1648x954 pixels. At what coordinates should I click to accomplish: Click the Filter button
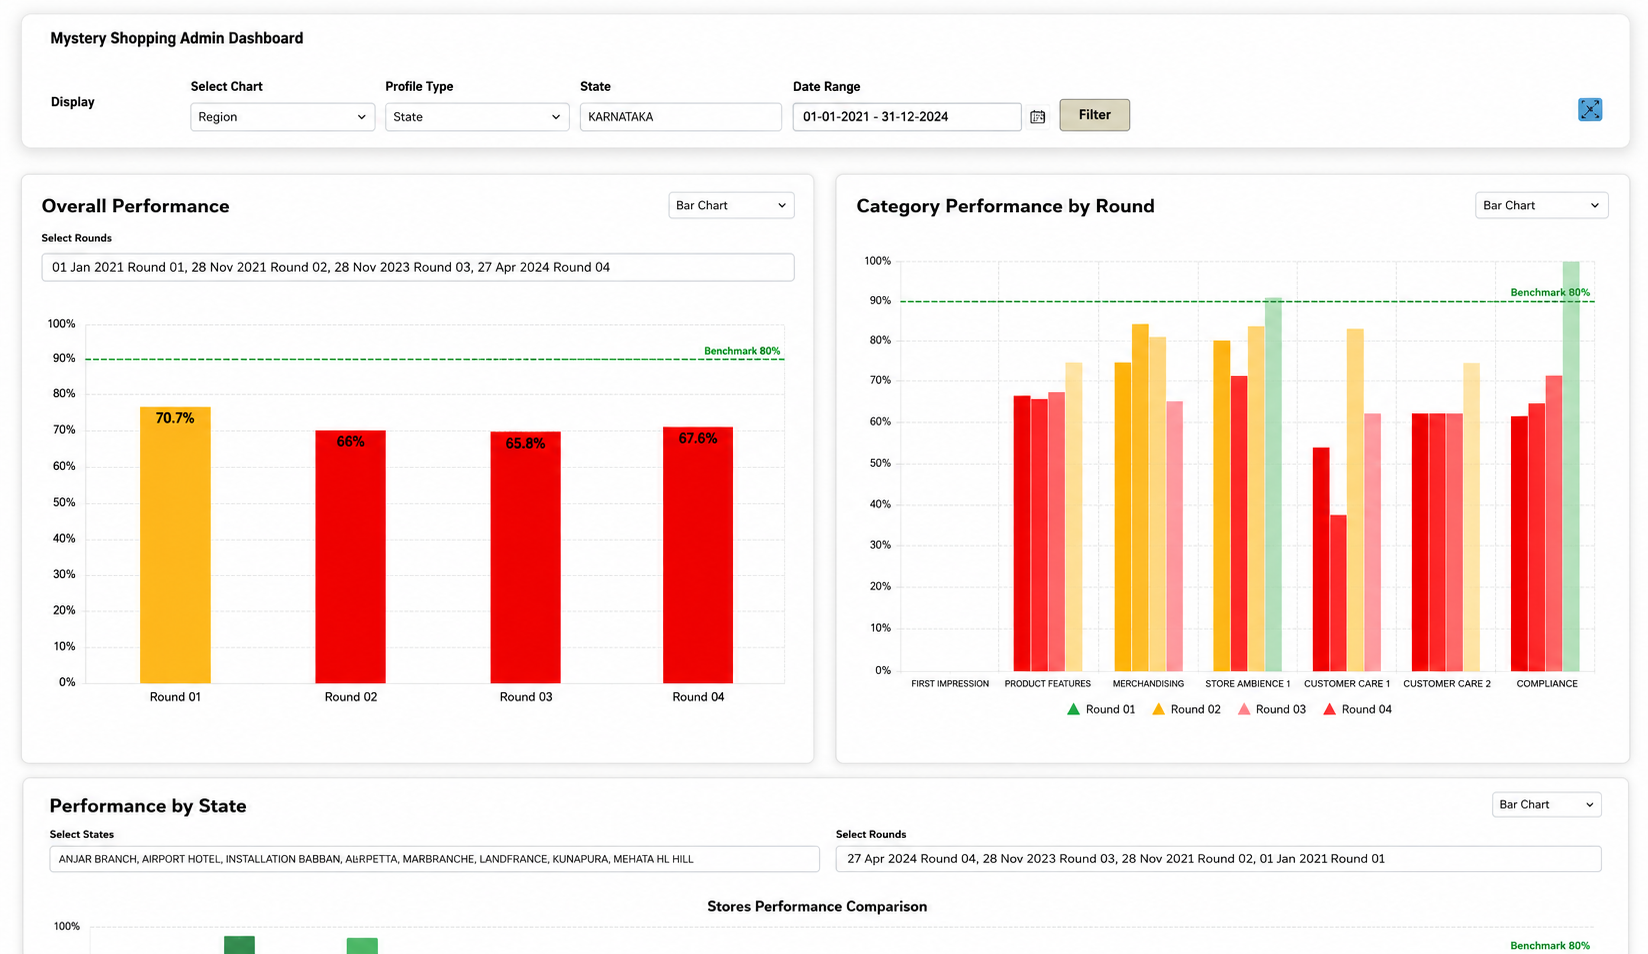pos(1095,115)
